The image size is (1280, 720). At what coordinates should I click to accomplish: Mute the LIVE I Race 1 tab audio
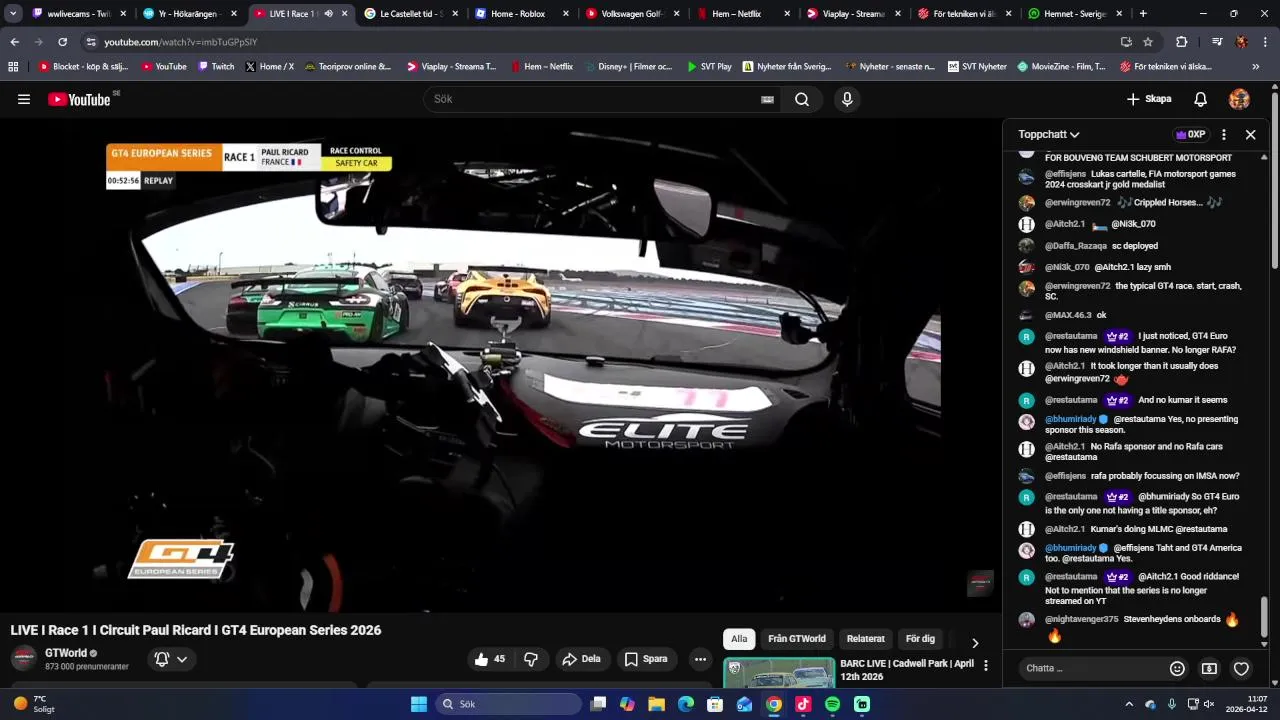click(x=328, y=14)
